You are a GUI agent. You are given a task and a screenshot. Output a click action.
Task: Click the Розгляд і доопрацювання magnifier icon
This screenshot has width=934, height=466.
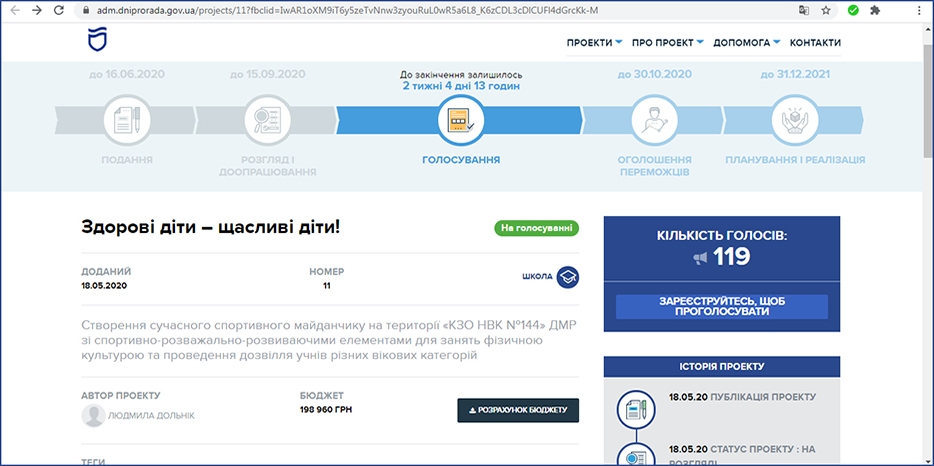267,122
